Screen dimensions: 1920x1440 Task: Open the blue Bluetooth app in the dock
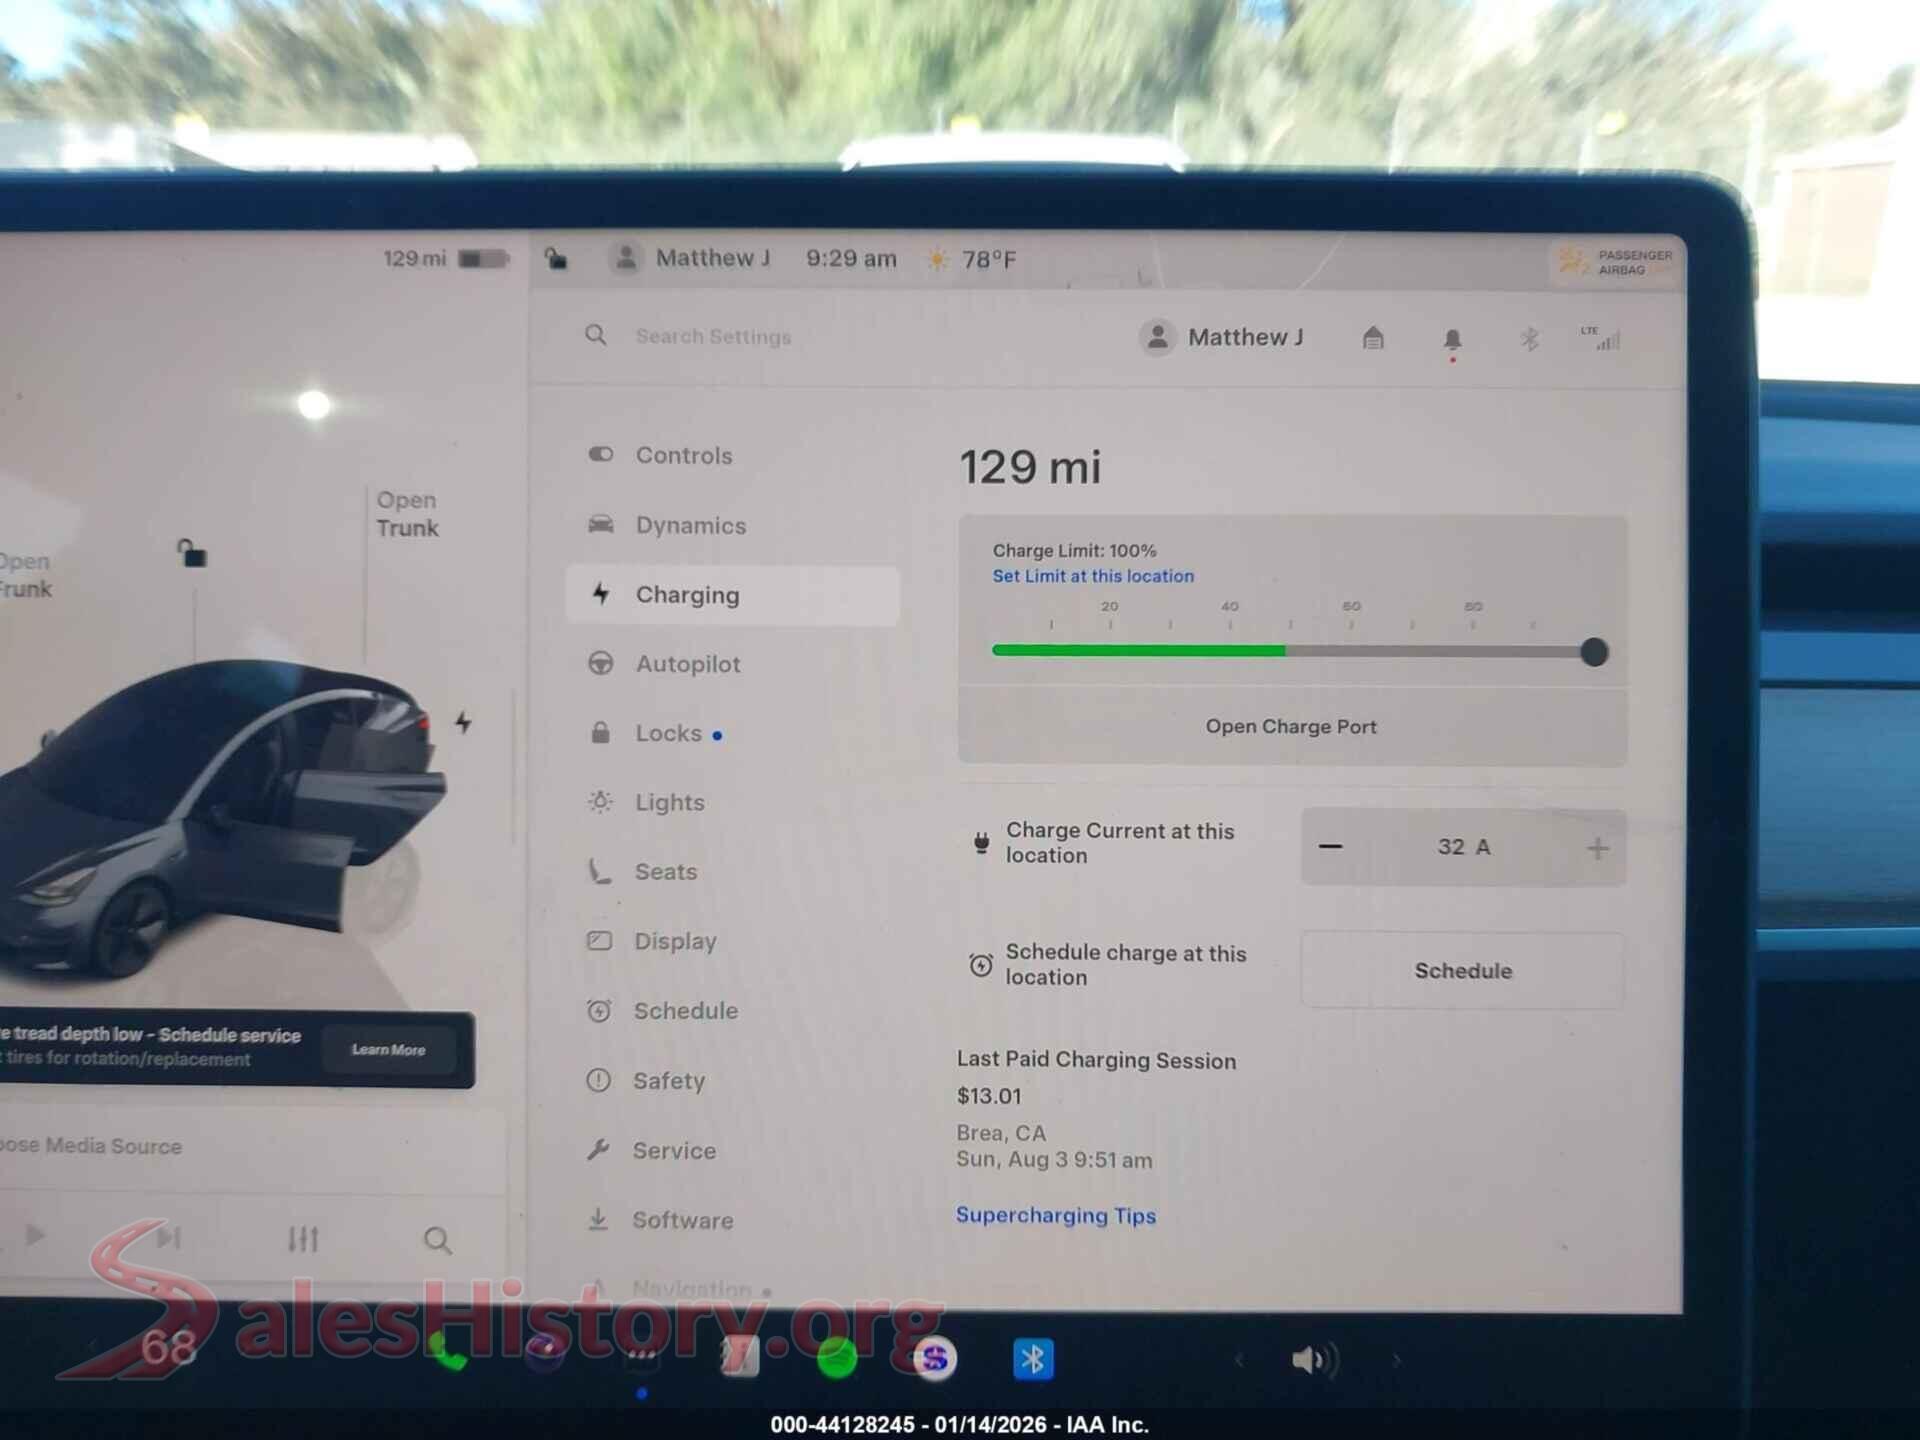(x=1033, y=1359)
